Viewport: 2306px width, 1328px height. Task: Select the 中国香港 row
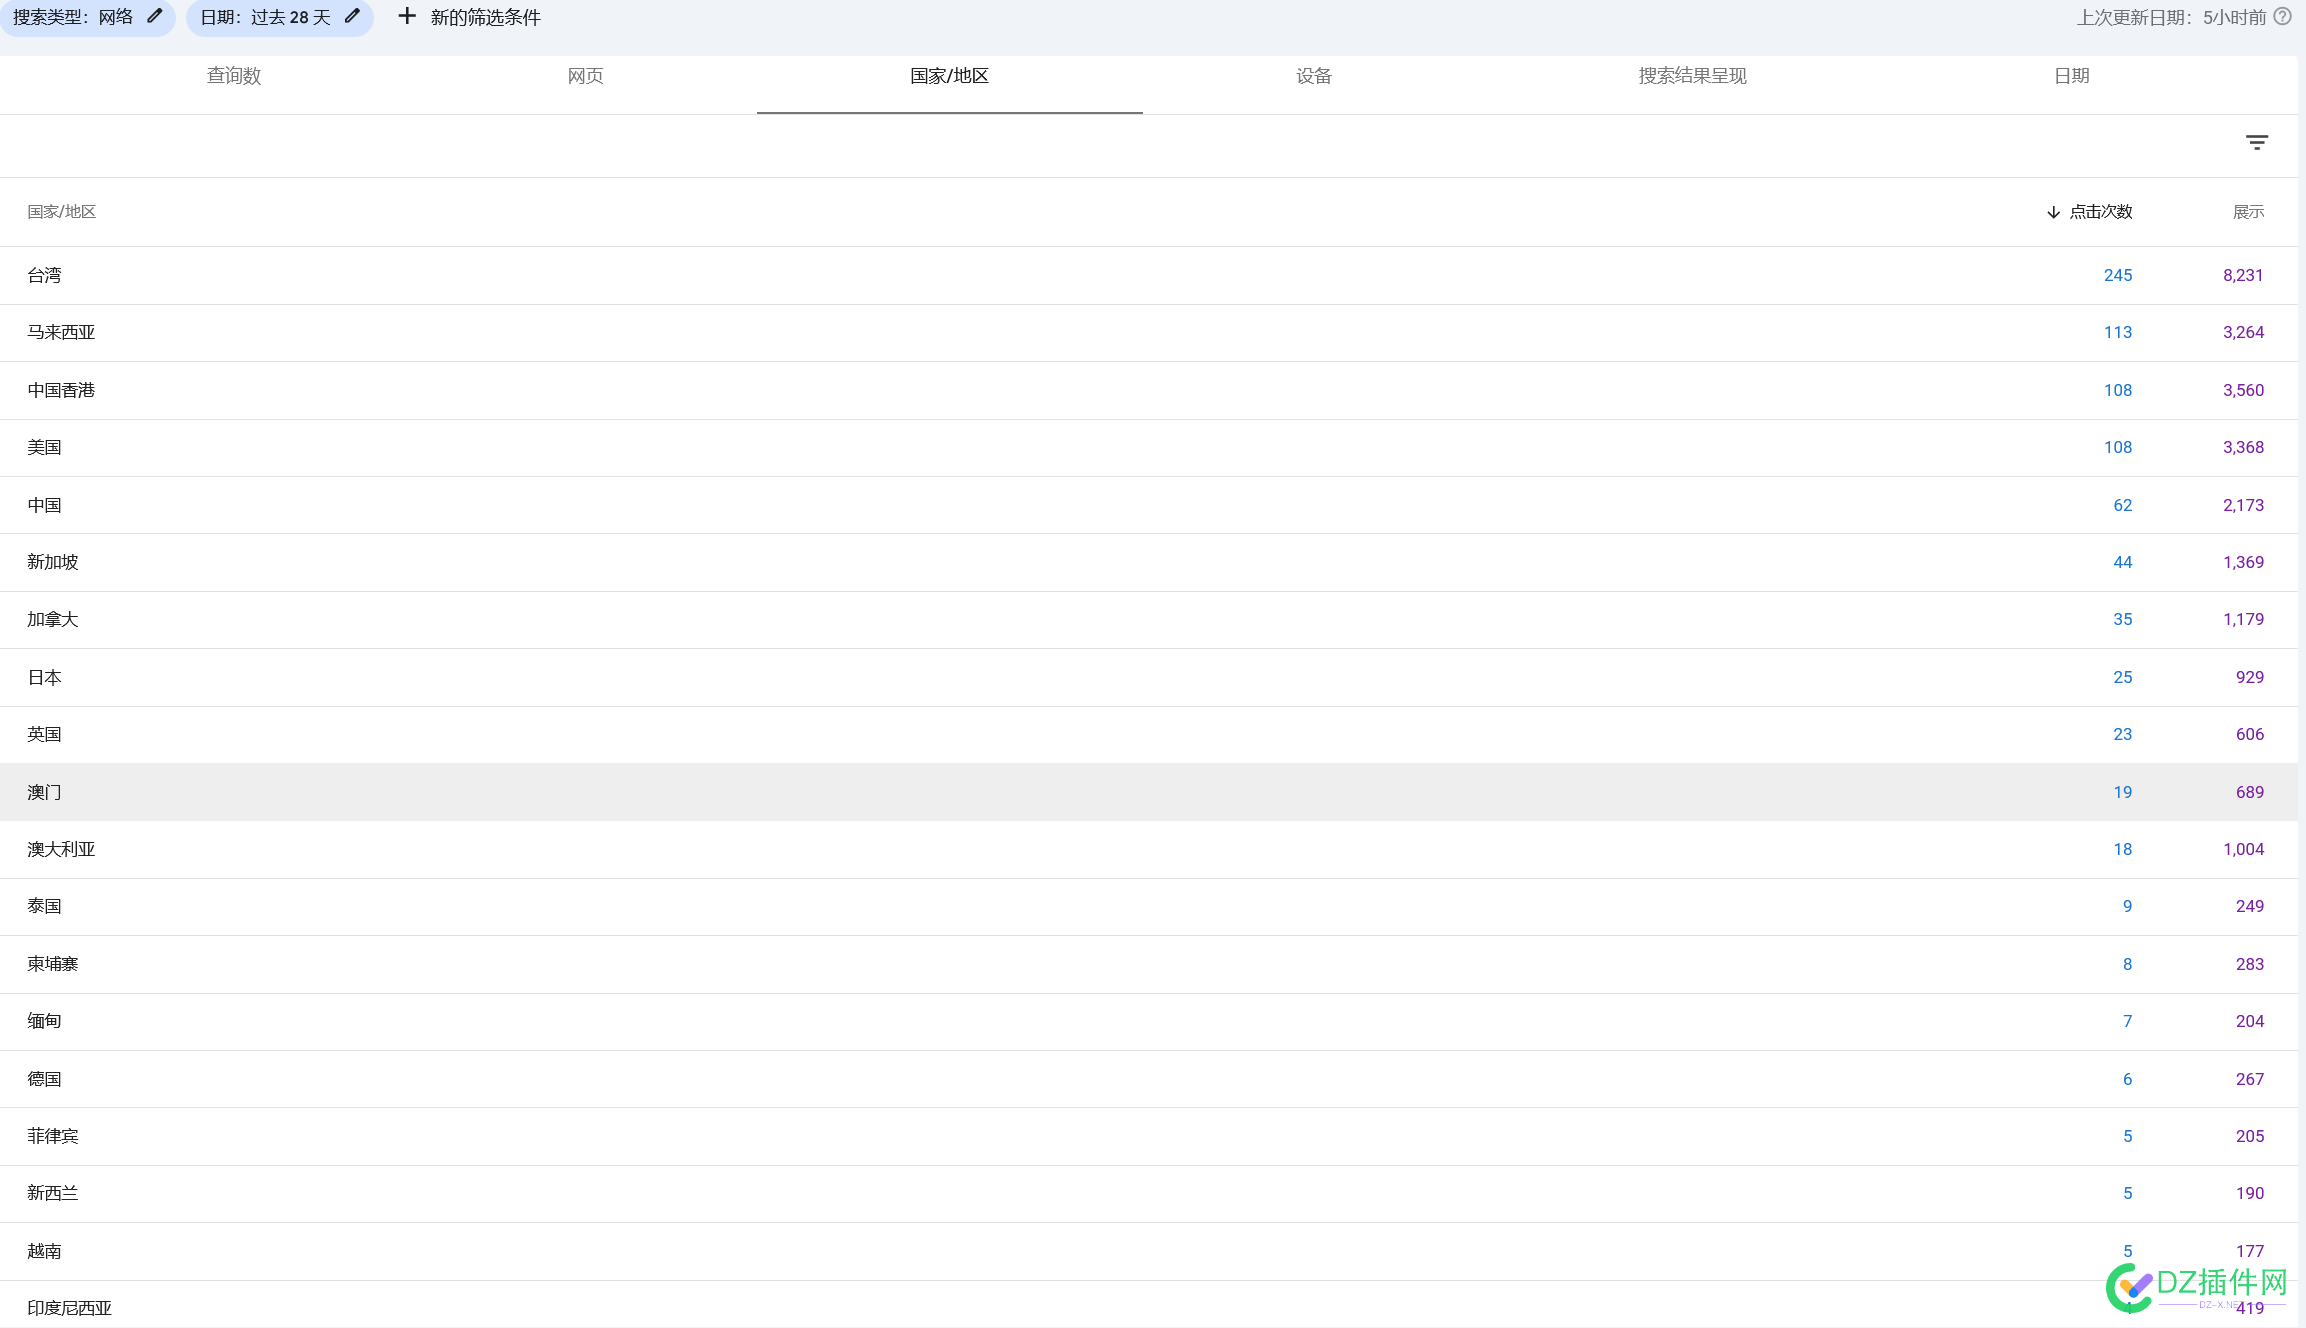click(x=1149, y=390)
